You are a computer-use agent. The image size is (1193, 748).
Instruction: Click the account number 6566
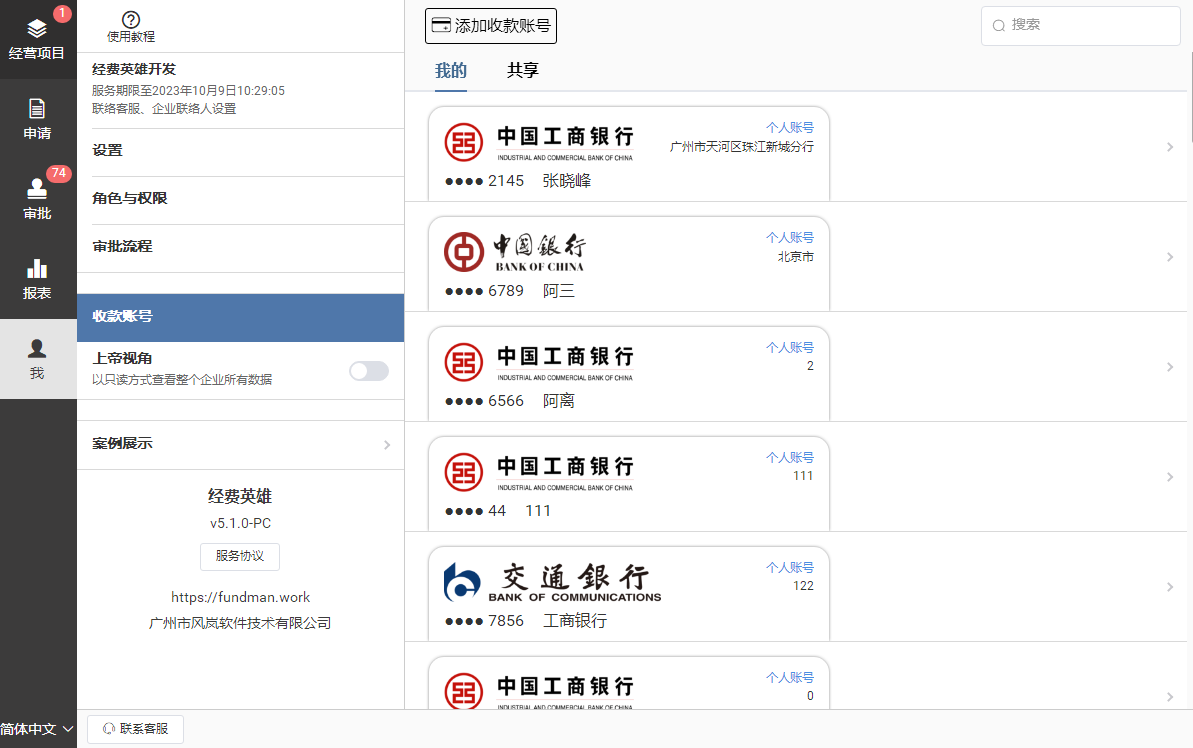506,401
